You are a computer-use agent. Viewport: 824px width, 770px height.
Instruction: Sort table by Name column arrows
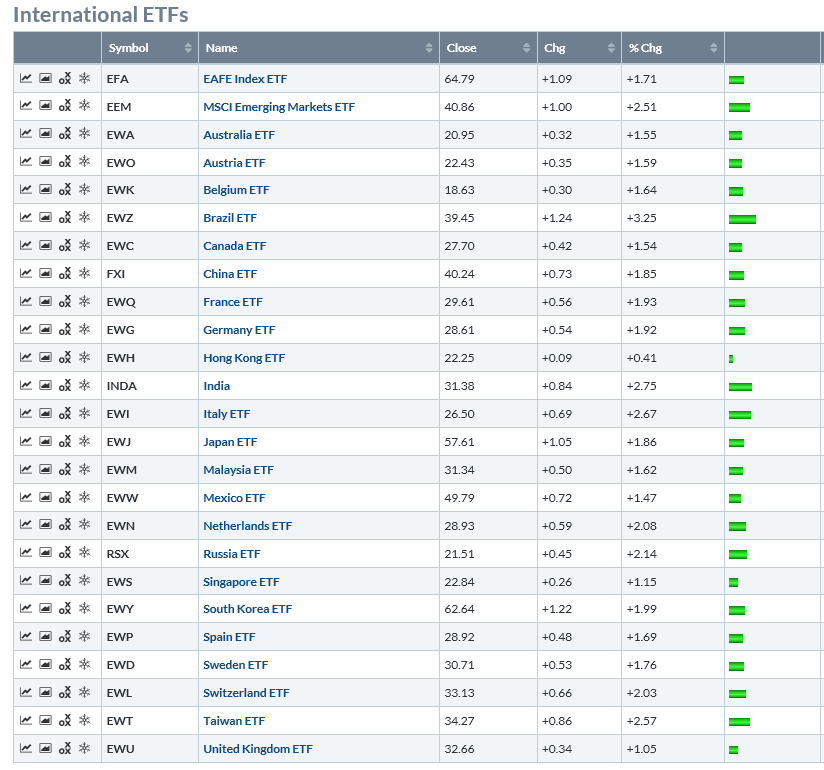click(429, 48)
